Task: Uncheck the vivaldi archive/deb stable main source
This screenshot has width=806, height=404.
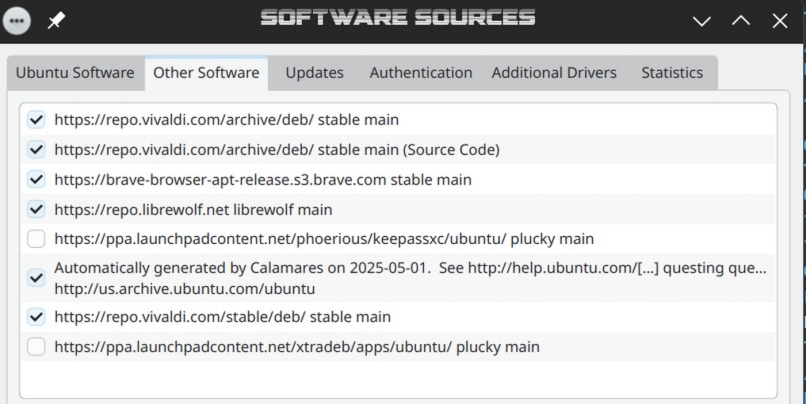Action: 36,120
